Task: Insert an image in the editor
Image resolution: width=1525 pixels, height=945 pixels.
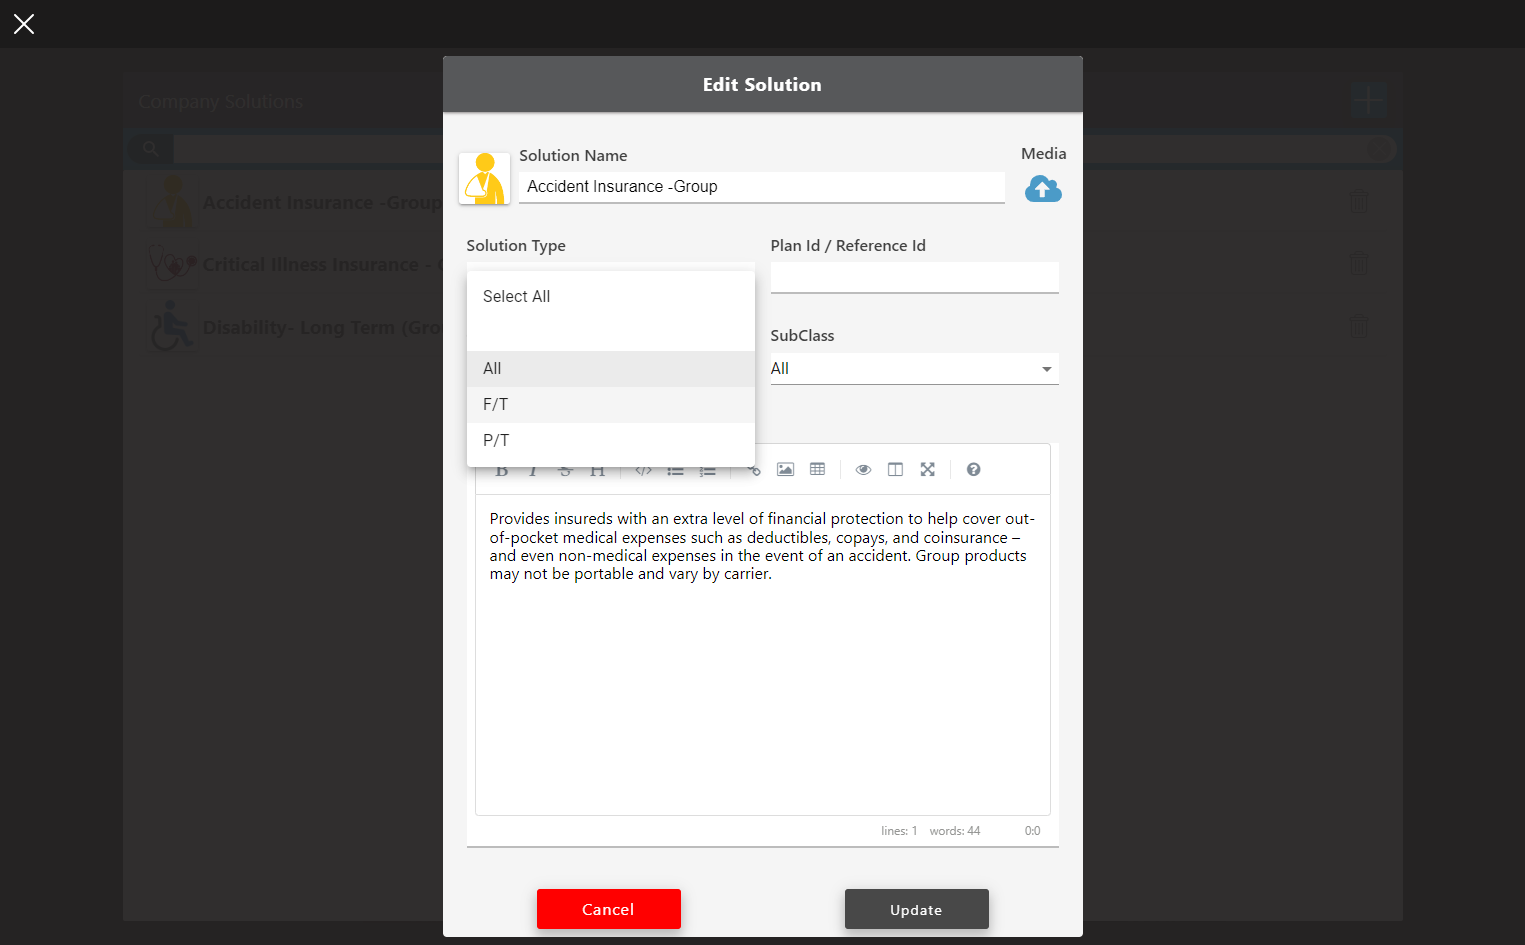Action: pyautogui.click(x=786, y=469)
